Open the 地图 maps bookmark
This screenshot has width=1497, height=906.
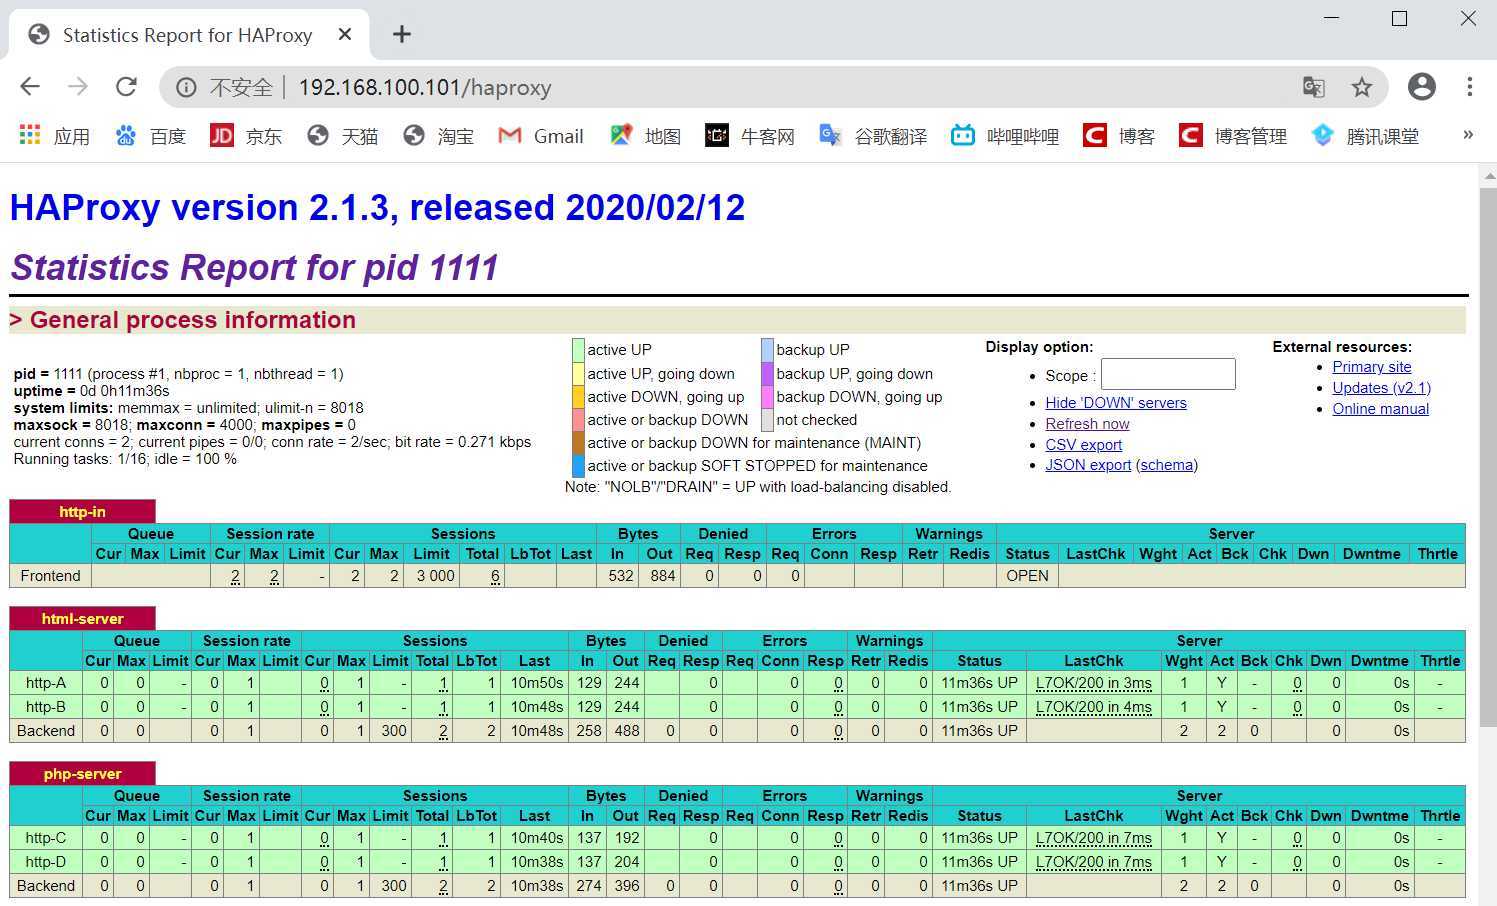coord(646,136)
